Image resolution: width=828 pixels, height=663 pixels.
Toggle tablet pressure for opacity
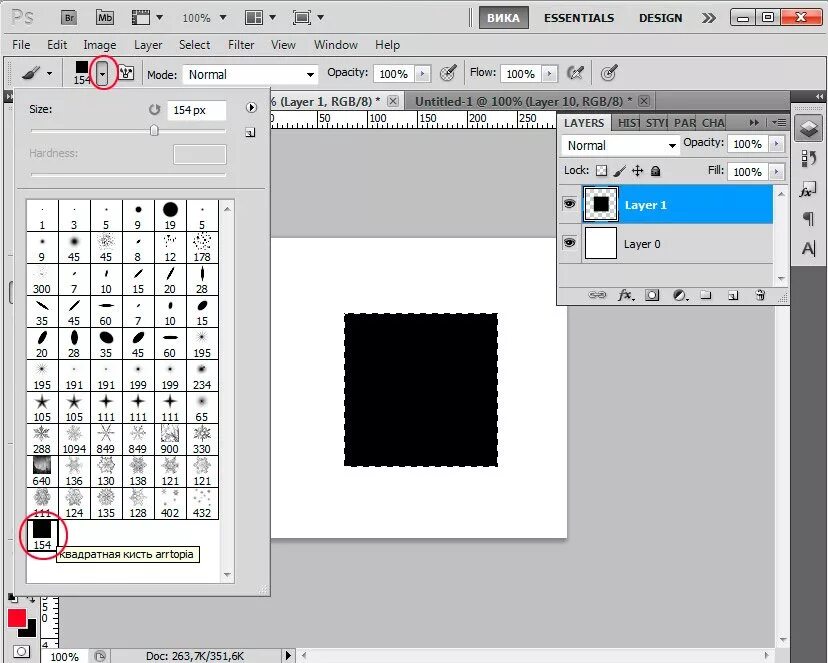tap(448, 73)
